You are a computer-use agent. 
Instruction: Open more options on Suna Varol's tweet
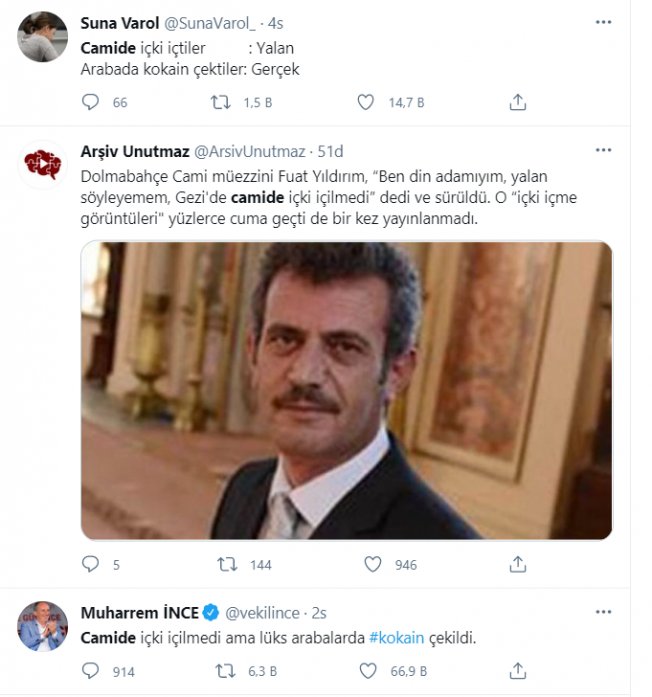603,22
